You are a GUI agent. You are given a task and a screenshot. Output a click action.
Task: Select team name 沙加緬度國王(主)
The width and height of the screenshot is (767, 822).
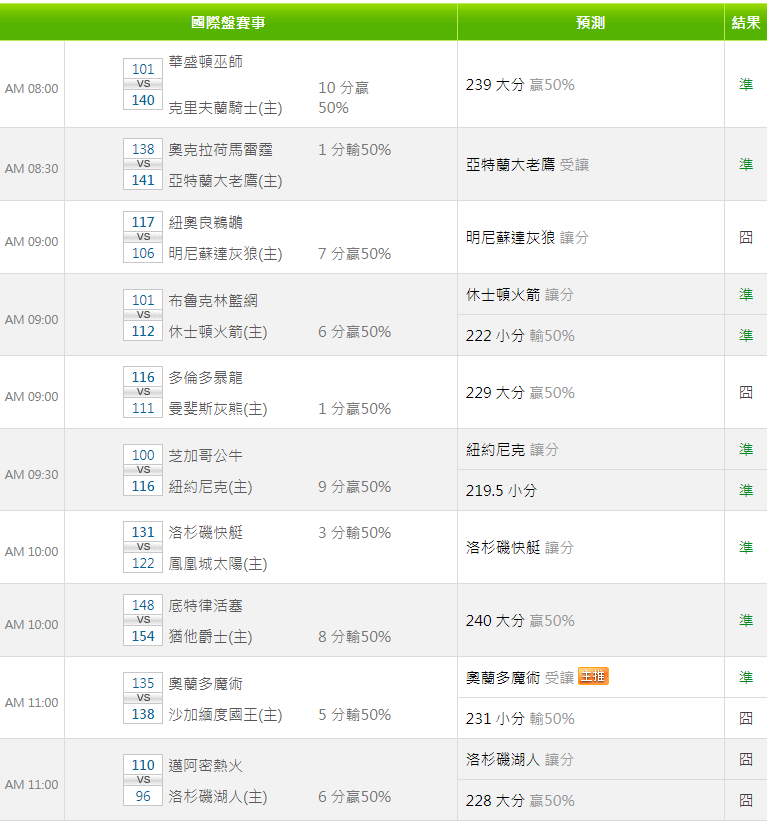click(x=225, y=715)
